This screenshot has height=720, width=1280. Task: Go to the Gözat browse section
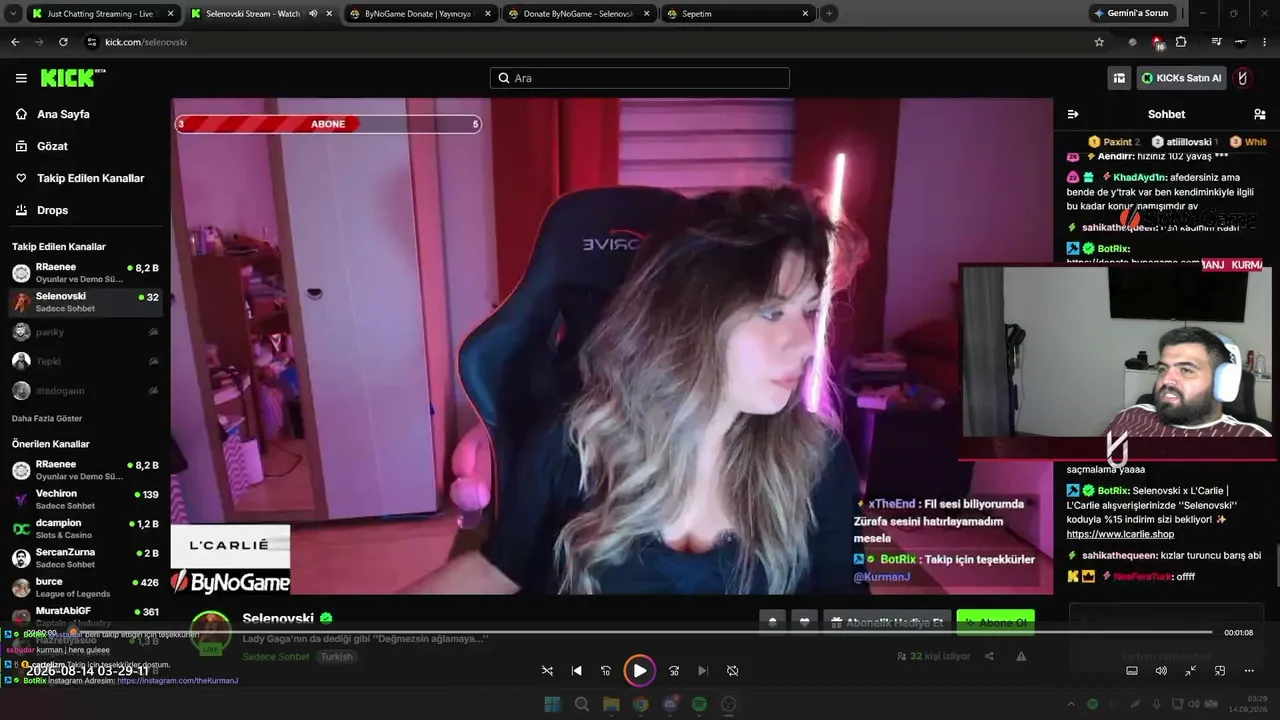[52, 146]
